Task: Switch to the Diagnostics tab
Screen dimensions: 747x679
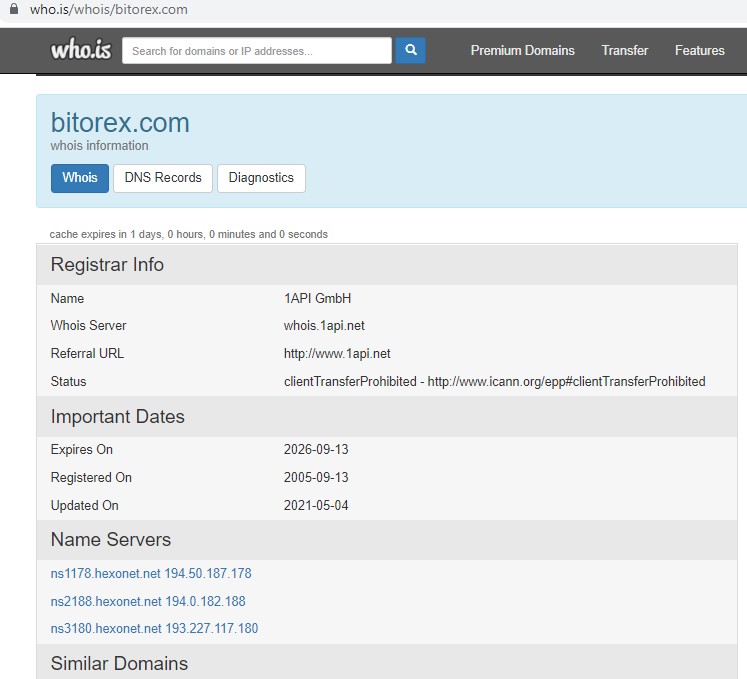Action: click(x=261, y=178)
